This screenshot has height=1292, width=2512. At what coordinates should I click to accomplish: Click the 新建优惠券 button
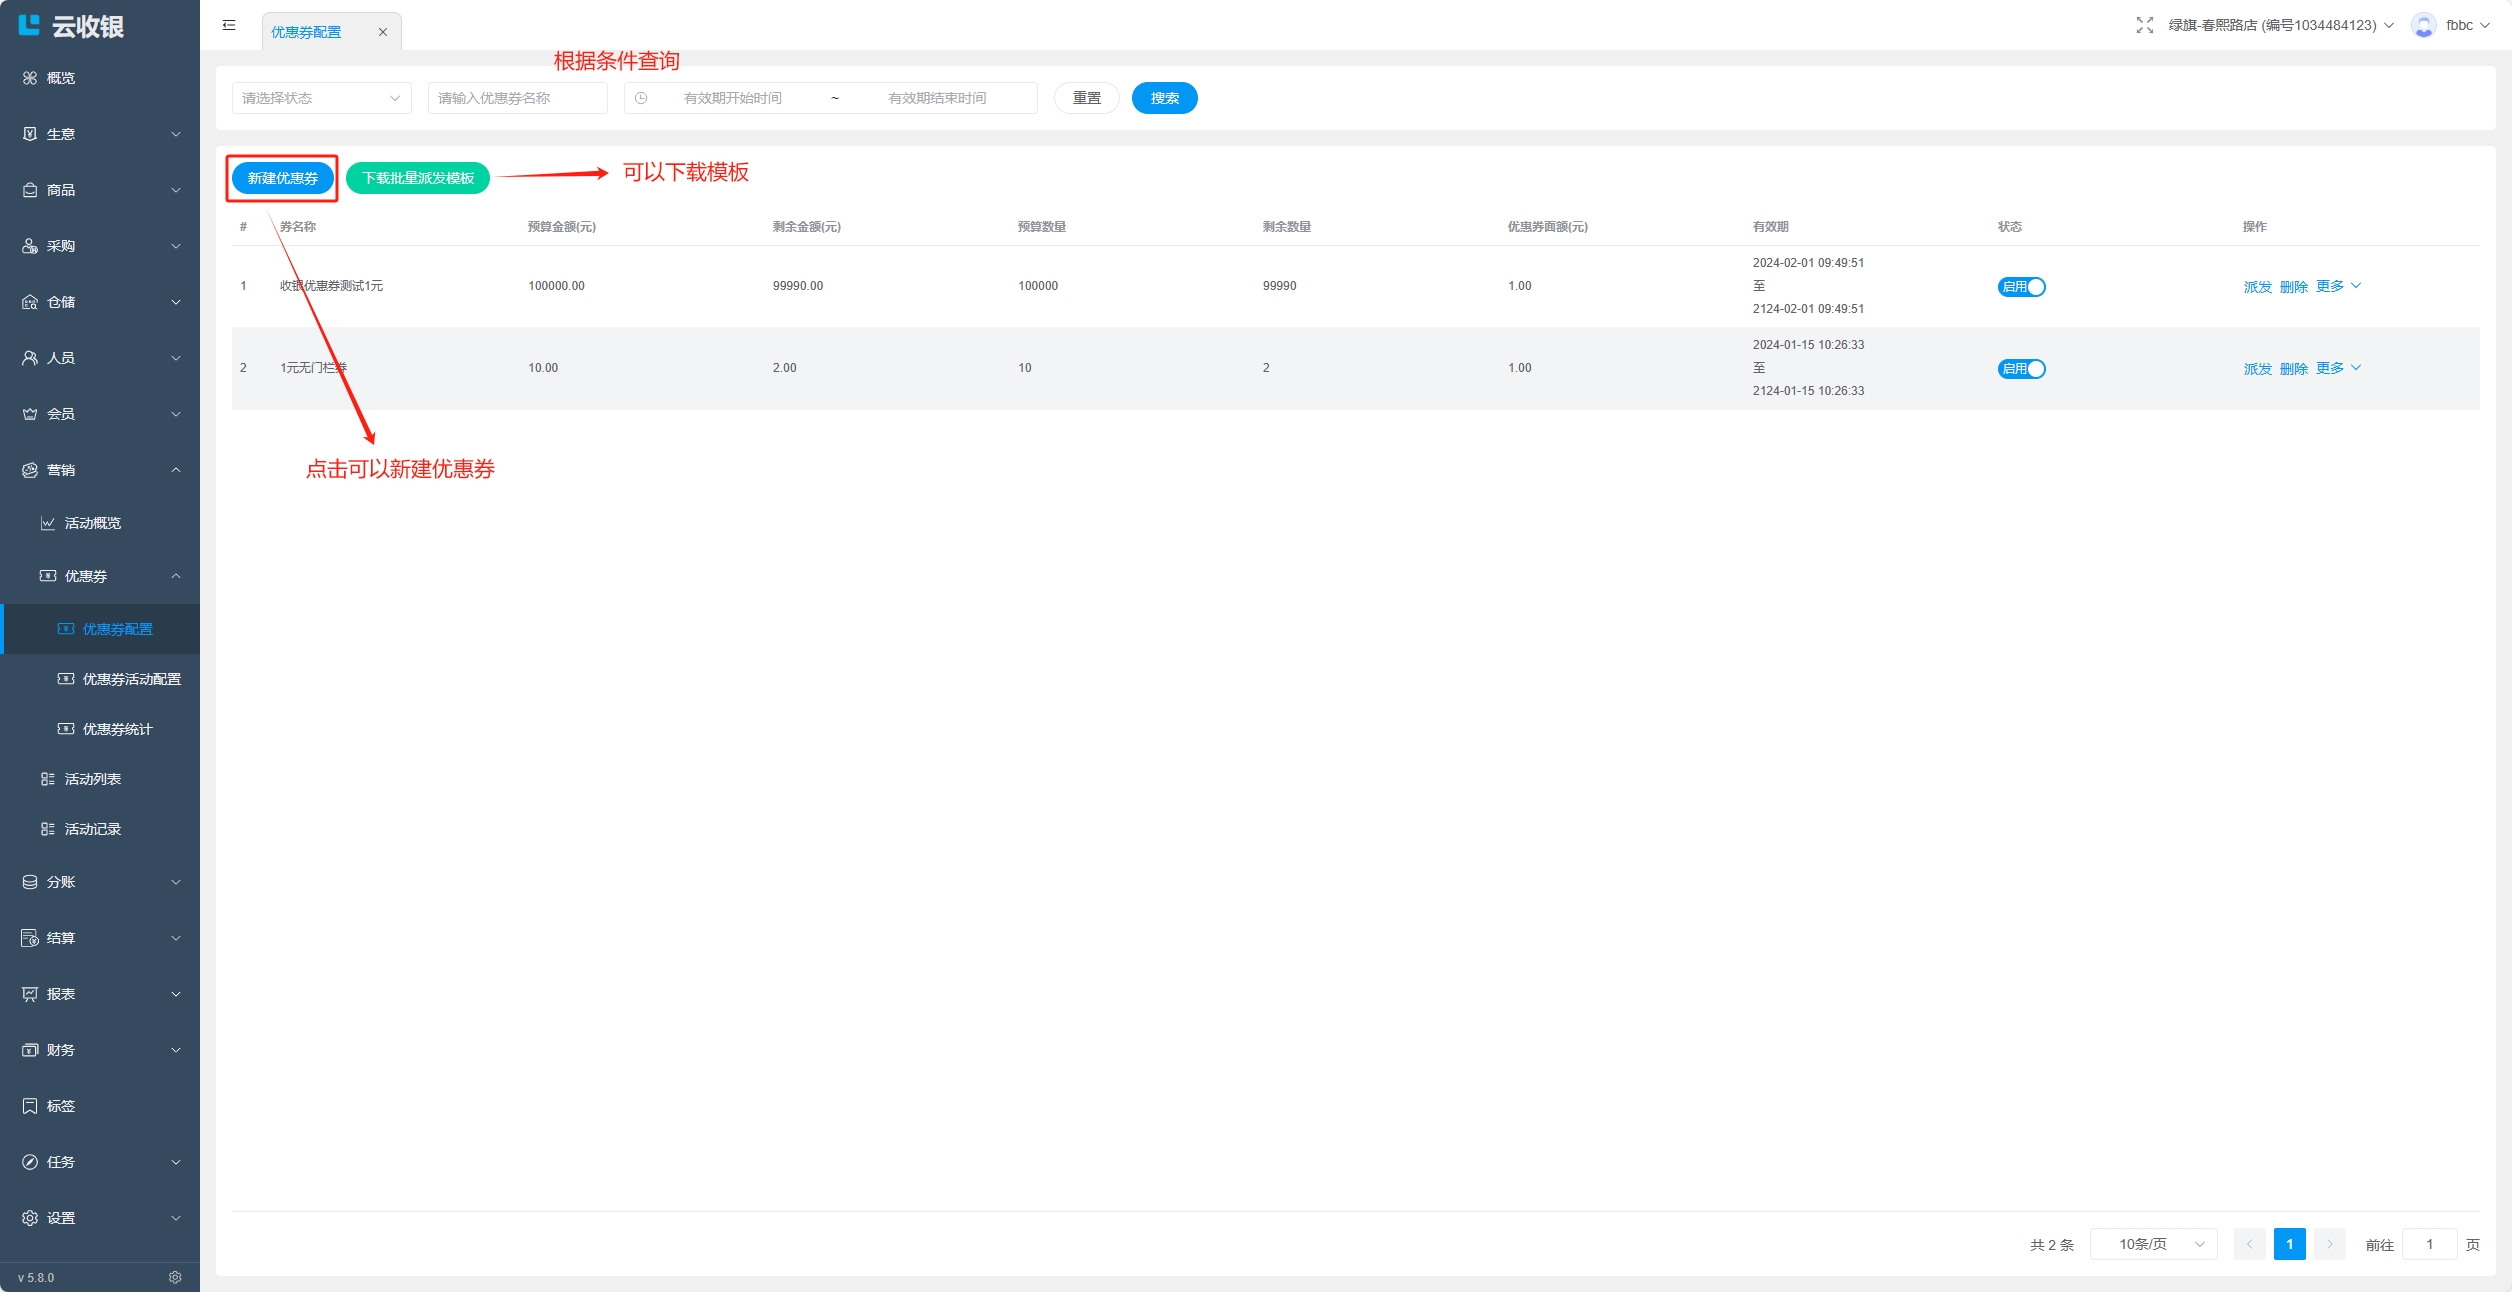[283, 178]
